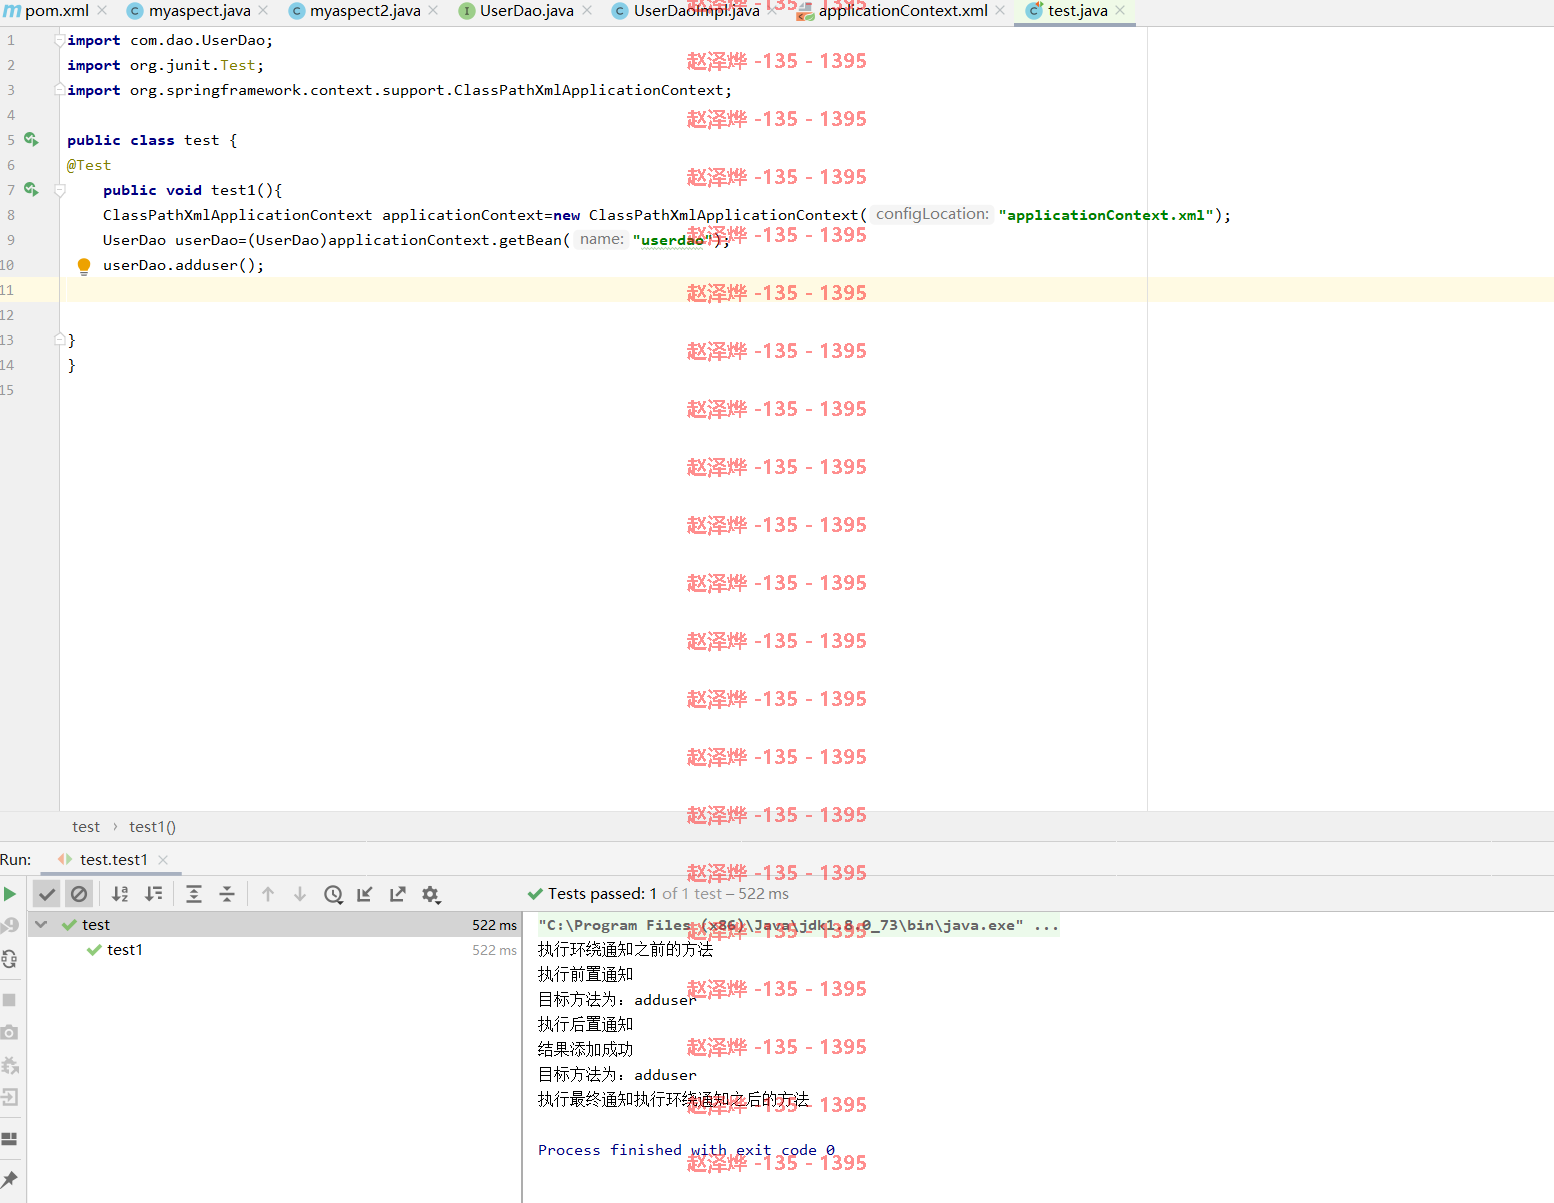This screenshot has width=1554, height=1203.
Task: Open test runner settings gear menu
Action: (431, 894)
